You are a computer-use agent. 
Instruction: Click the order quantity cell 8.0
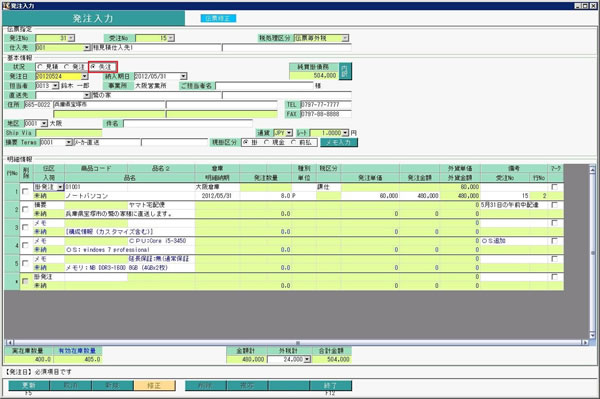(x=266, y=196)
